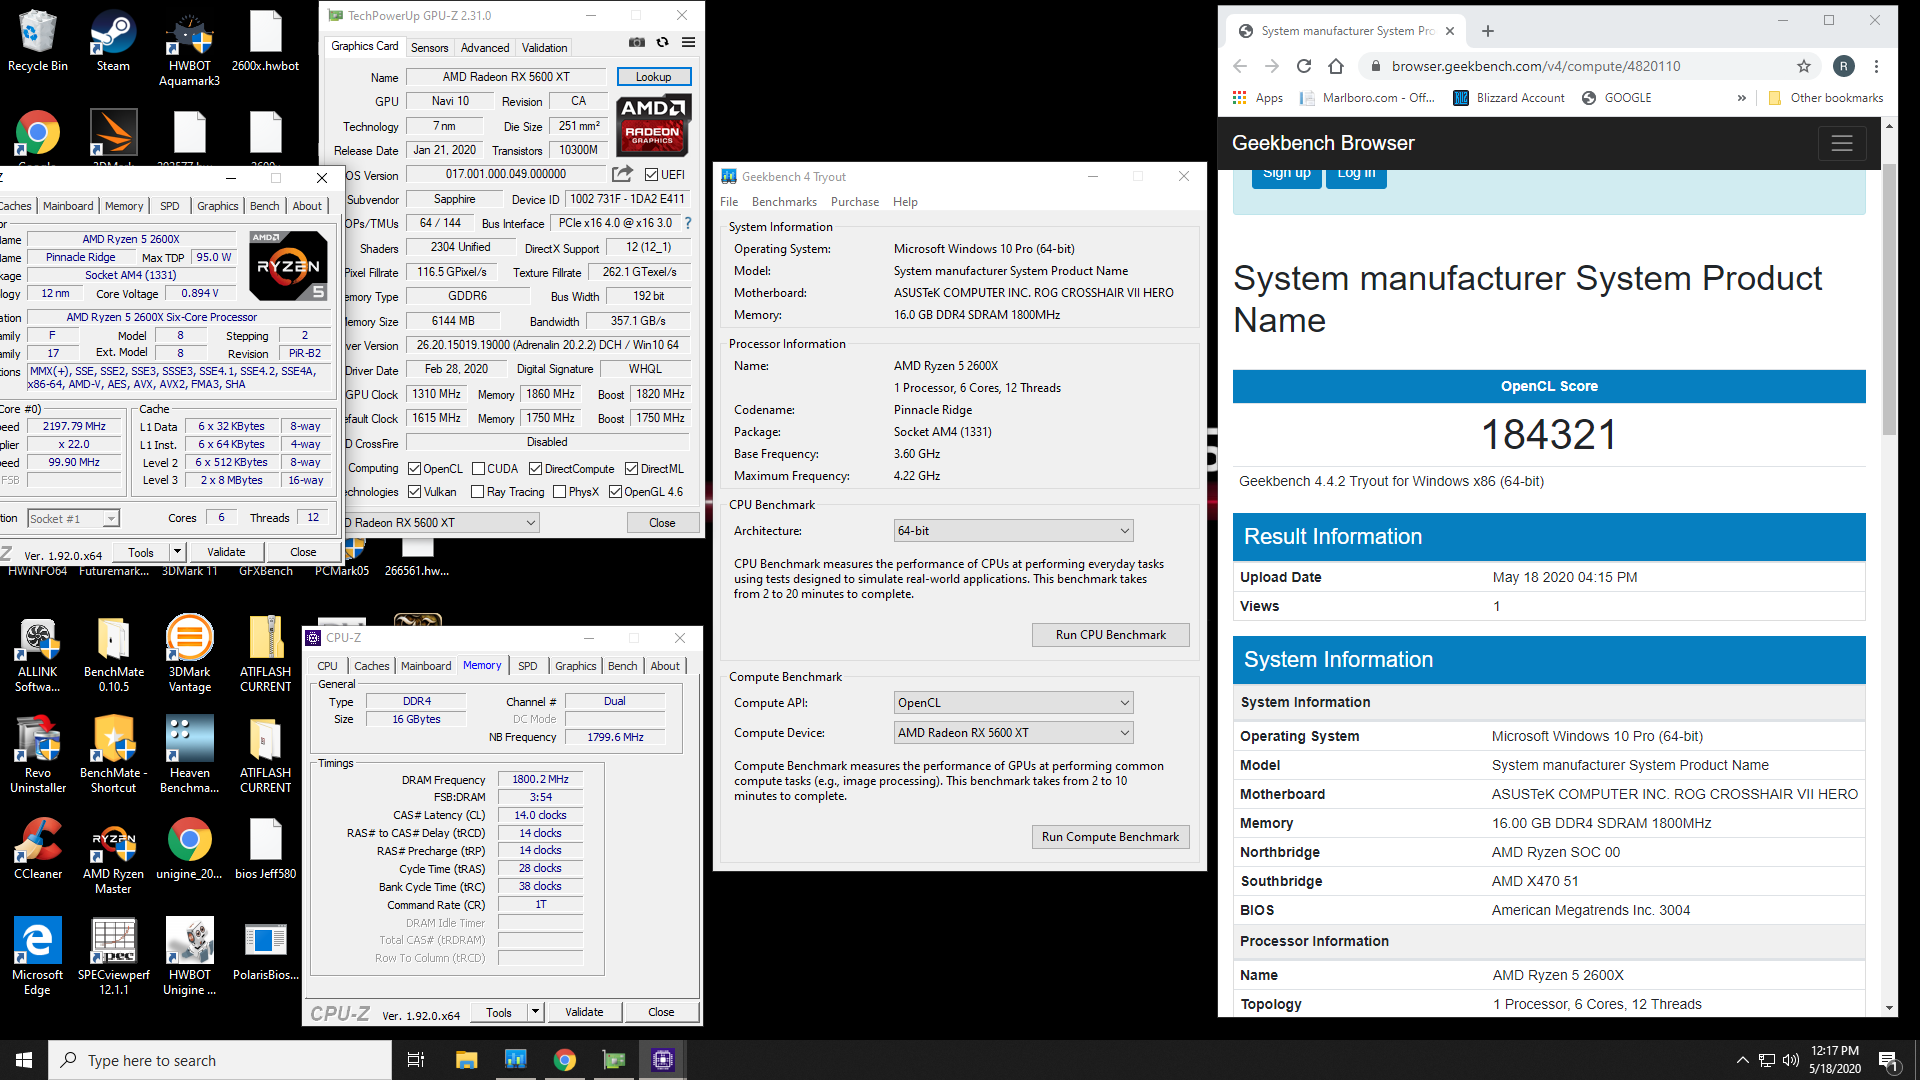Screen dimensions: 1920x1080
Task: Click the Lookup button in GPU-Z
Action: click(x=653, y=77)
